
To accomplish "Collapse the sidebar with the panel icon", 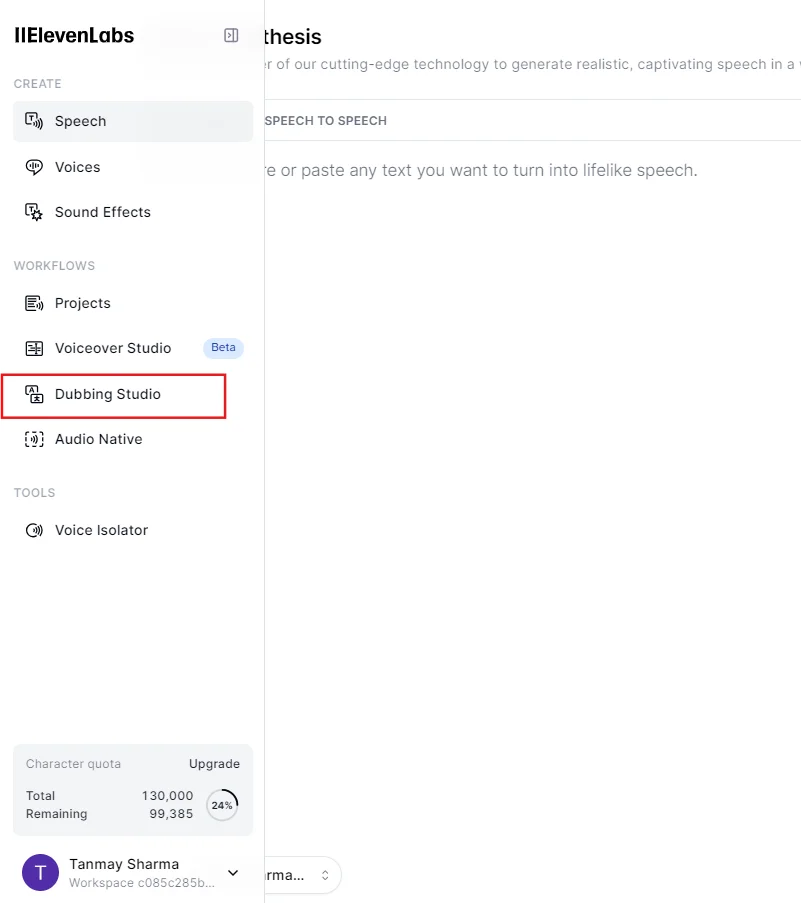I will tap(231, 35).
